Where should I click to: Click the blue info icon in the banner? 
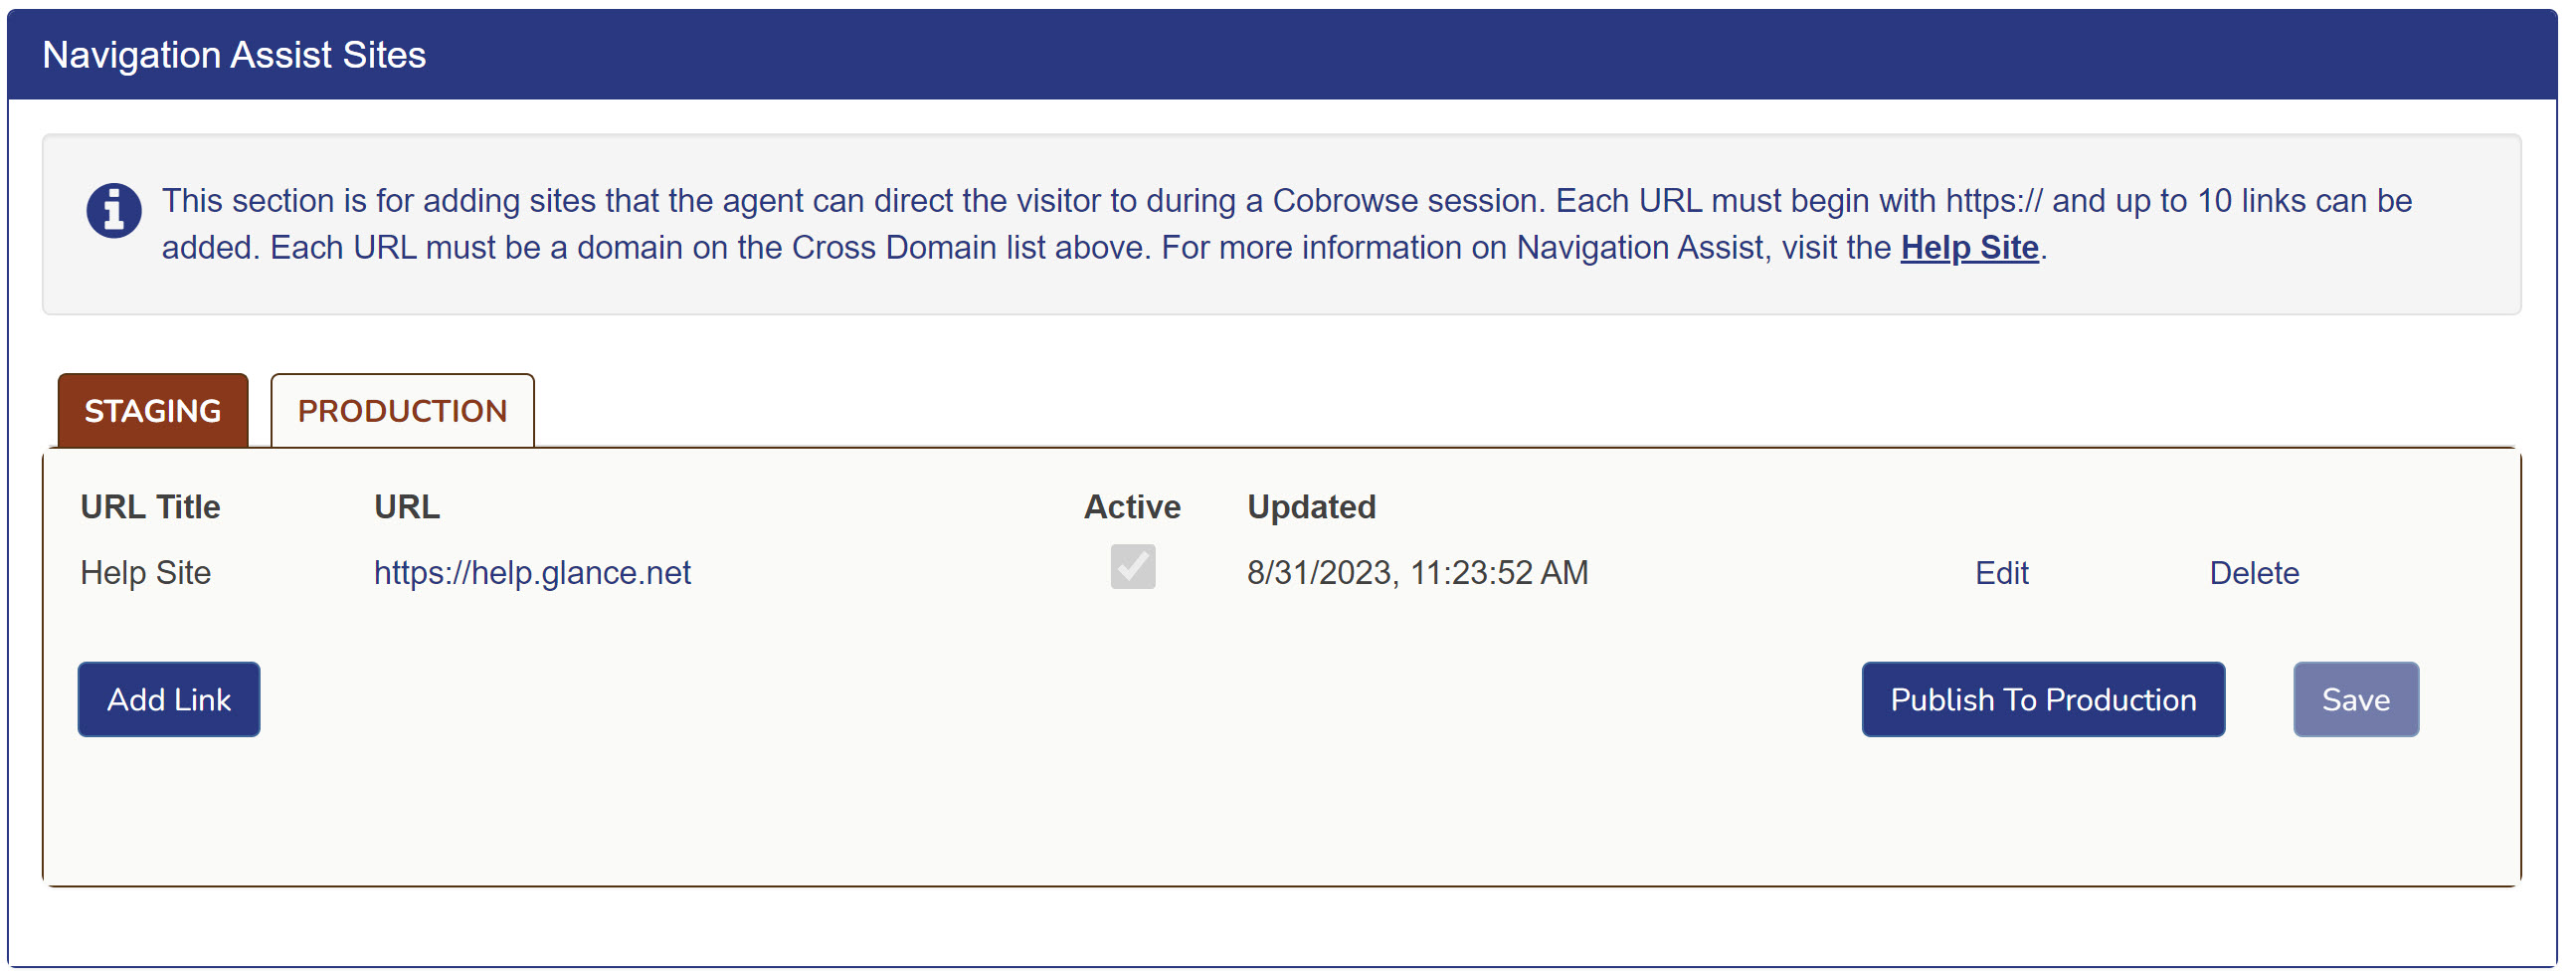(x=113, y=211)
